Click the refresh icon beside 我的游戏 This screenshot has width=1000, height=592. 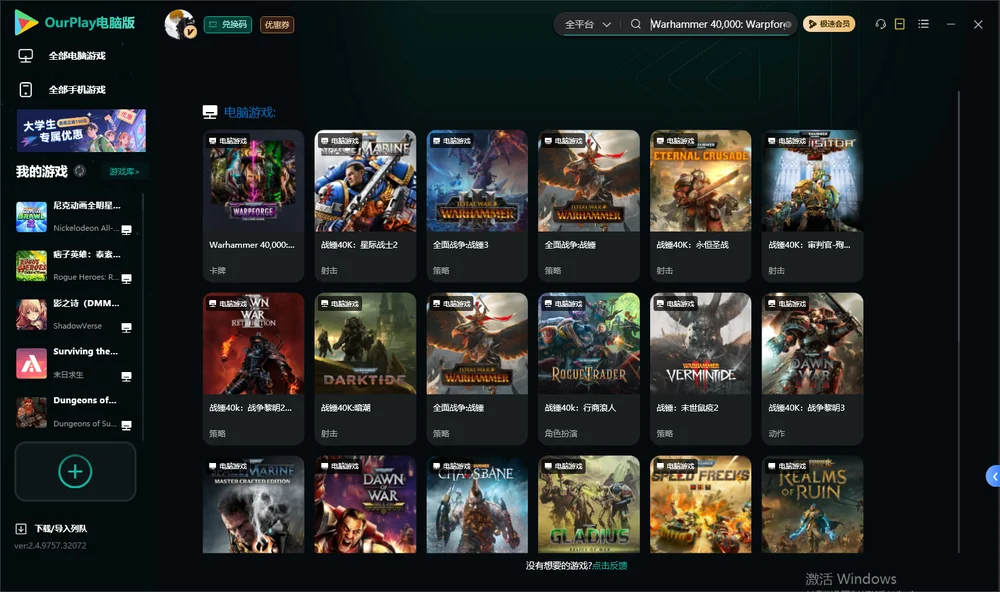pos(80,171)
